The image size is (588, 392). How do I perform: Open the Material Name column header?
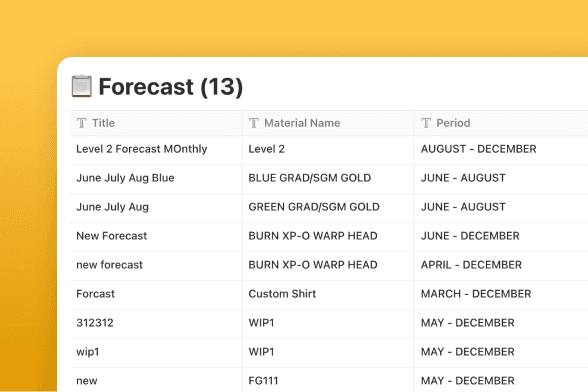point(328,123)
